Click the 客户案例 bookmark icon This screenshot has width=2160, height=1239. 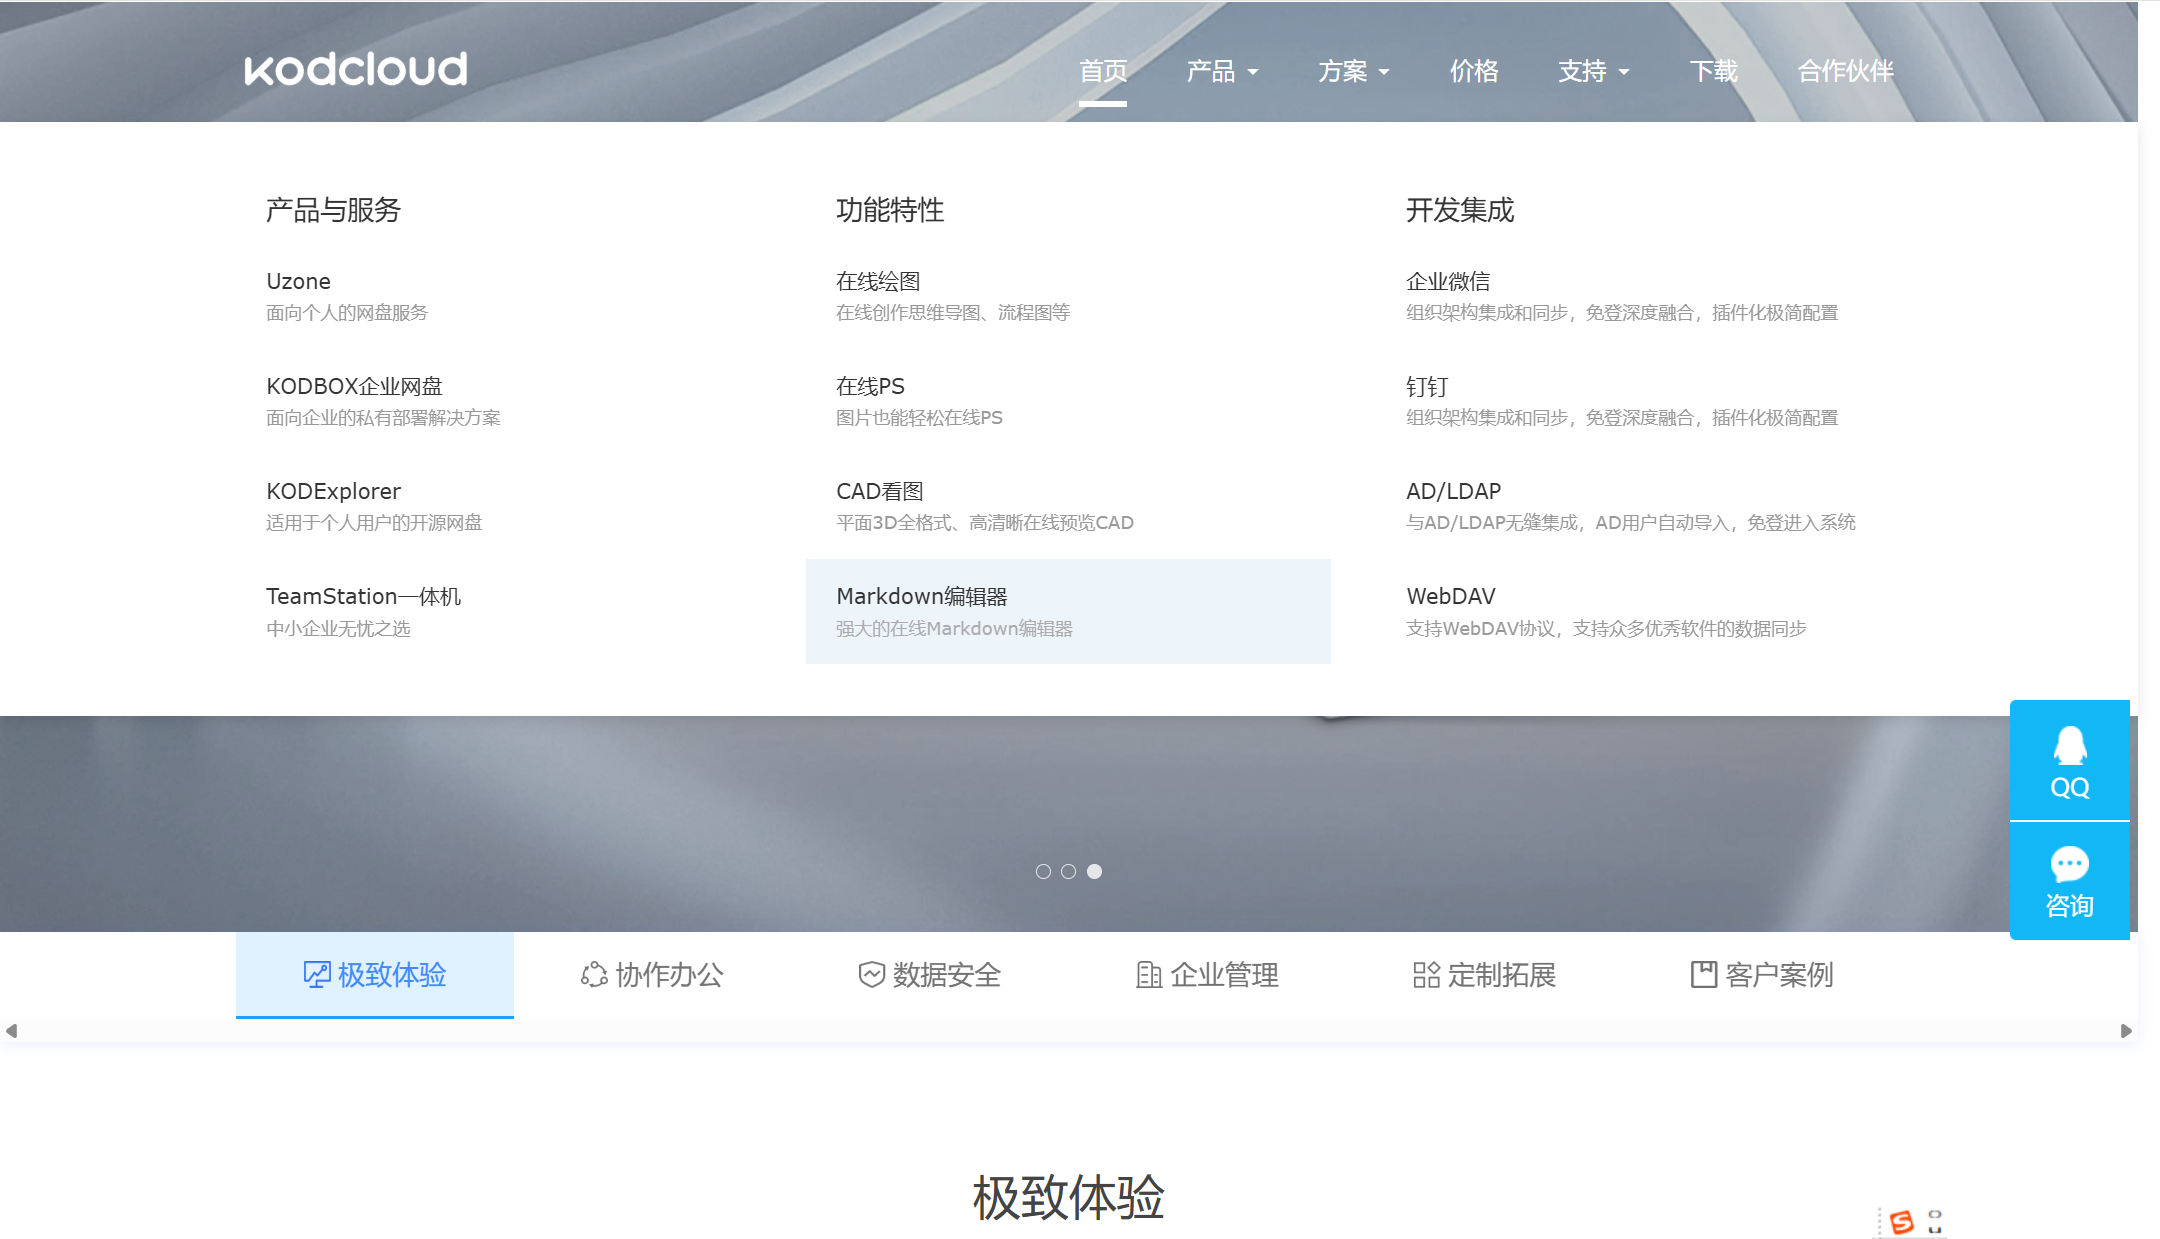pyautogui.click(x=1703, y=974)
